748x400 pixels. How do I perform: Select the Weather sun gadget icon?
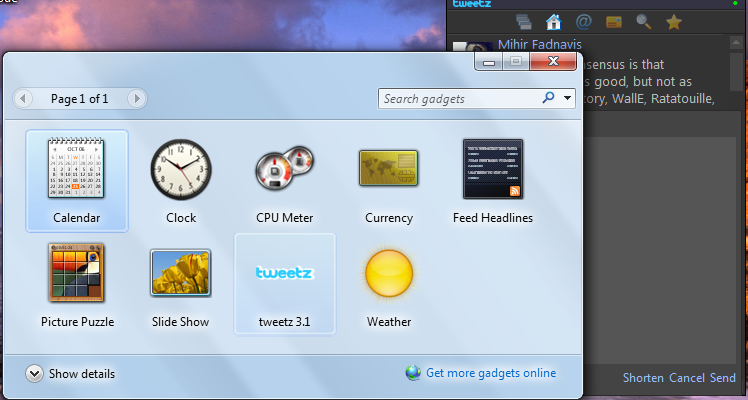[389, 273]
